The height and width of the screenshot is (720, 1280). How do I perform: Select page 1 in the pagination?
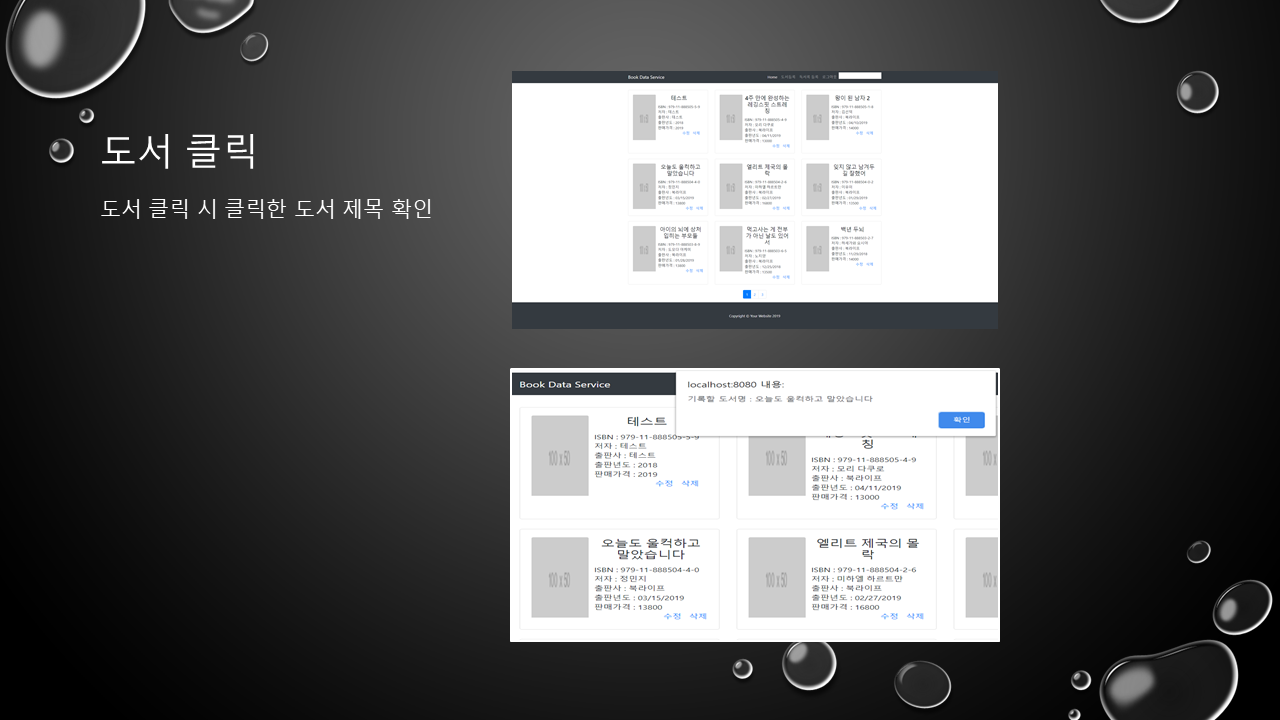click(747, 294)
